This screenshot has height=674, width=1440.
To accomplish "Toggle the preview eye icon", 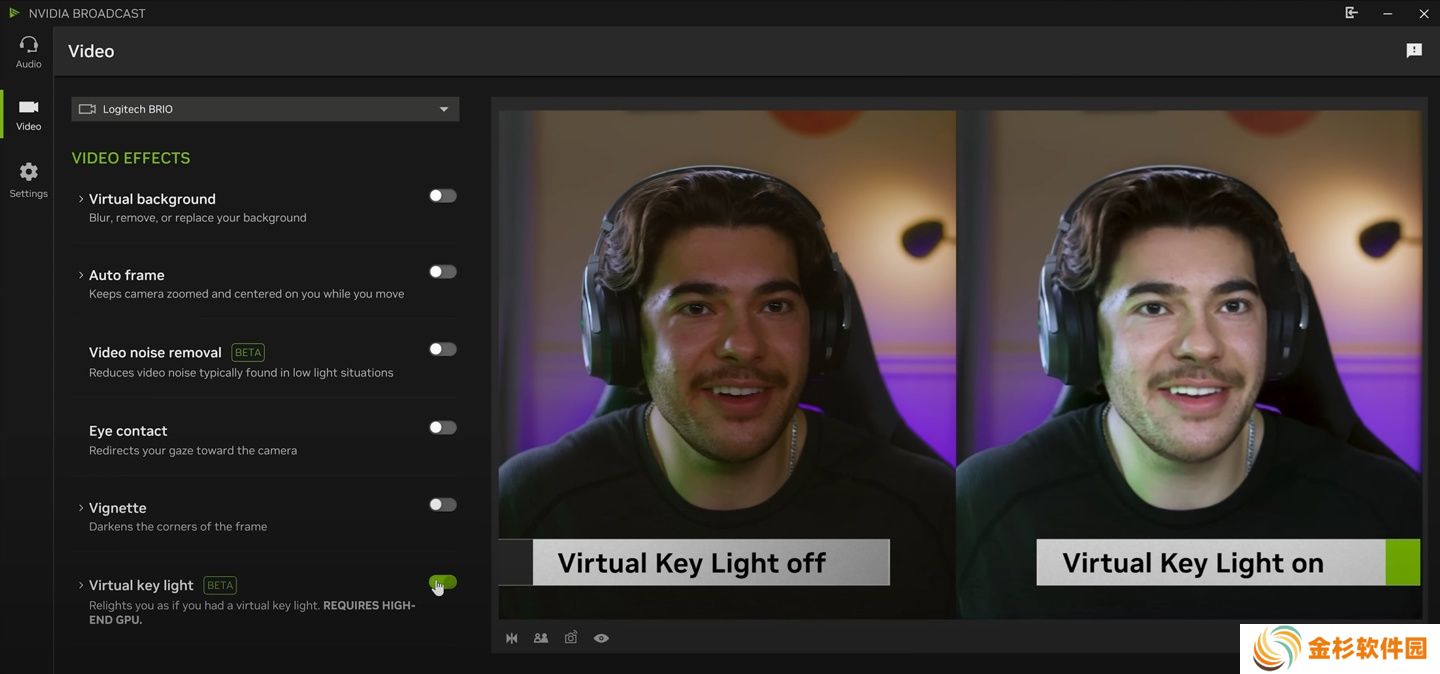I will [601, 638].
